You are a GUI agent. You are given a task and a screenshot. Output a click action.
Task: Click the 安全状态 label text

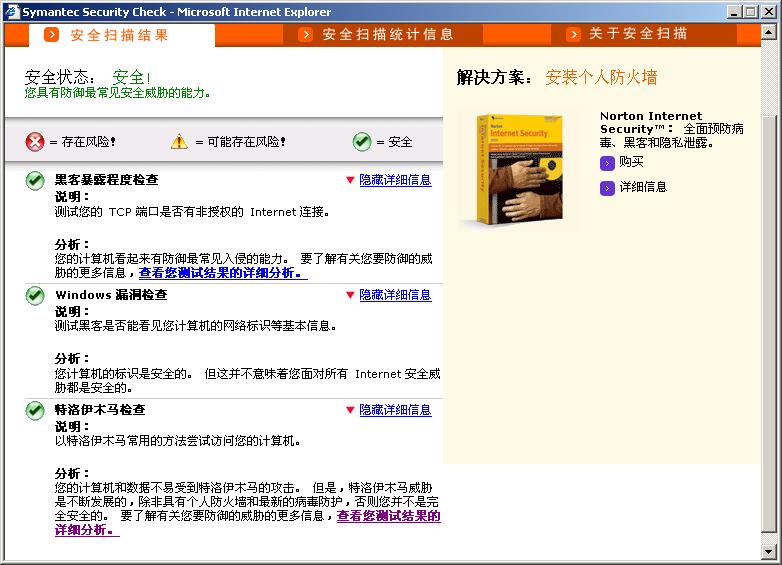coord(59,77)
